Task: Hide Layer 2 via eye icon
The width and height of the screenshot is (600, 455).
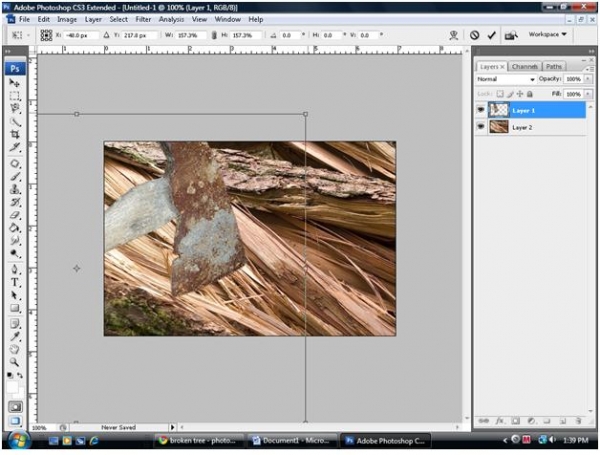Action: tap(481, 127)
